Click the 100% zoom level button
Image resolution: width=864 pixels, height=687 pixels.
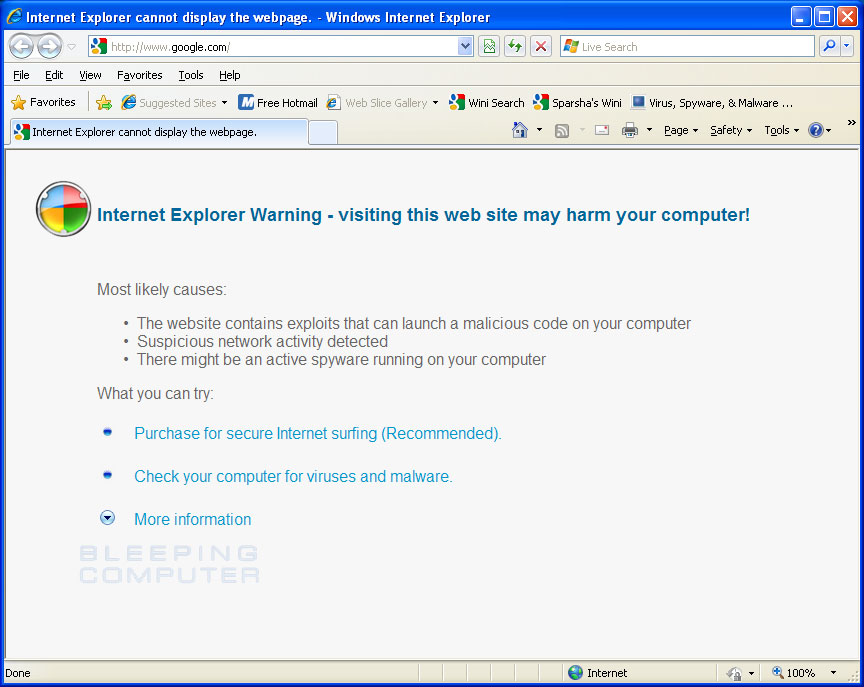[794, 672]
